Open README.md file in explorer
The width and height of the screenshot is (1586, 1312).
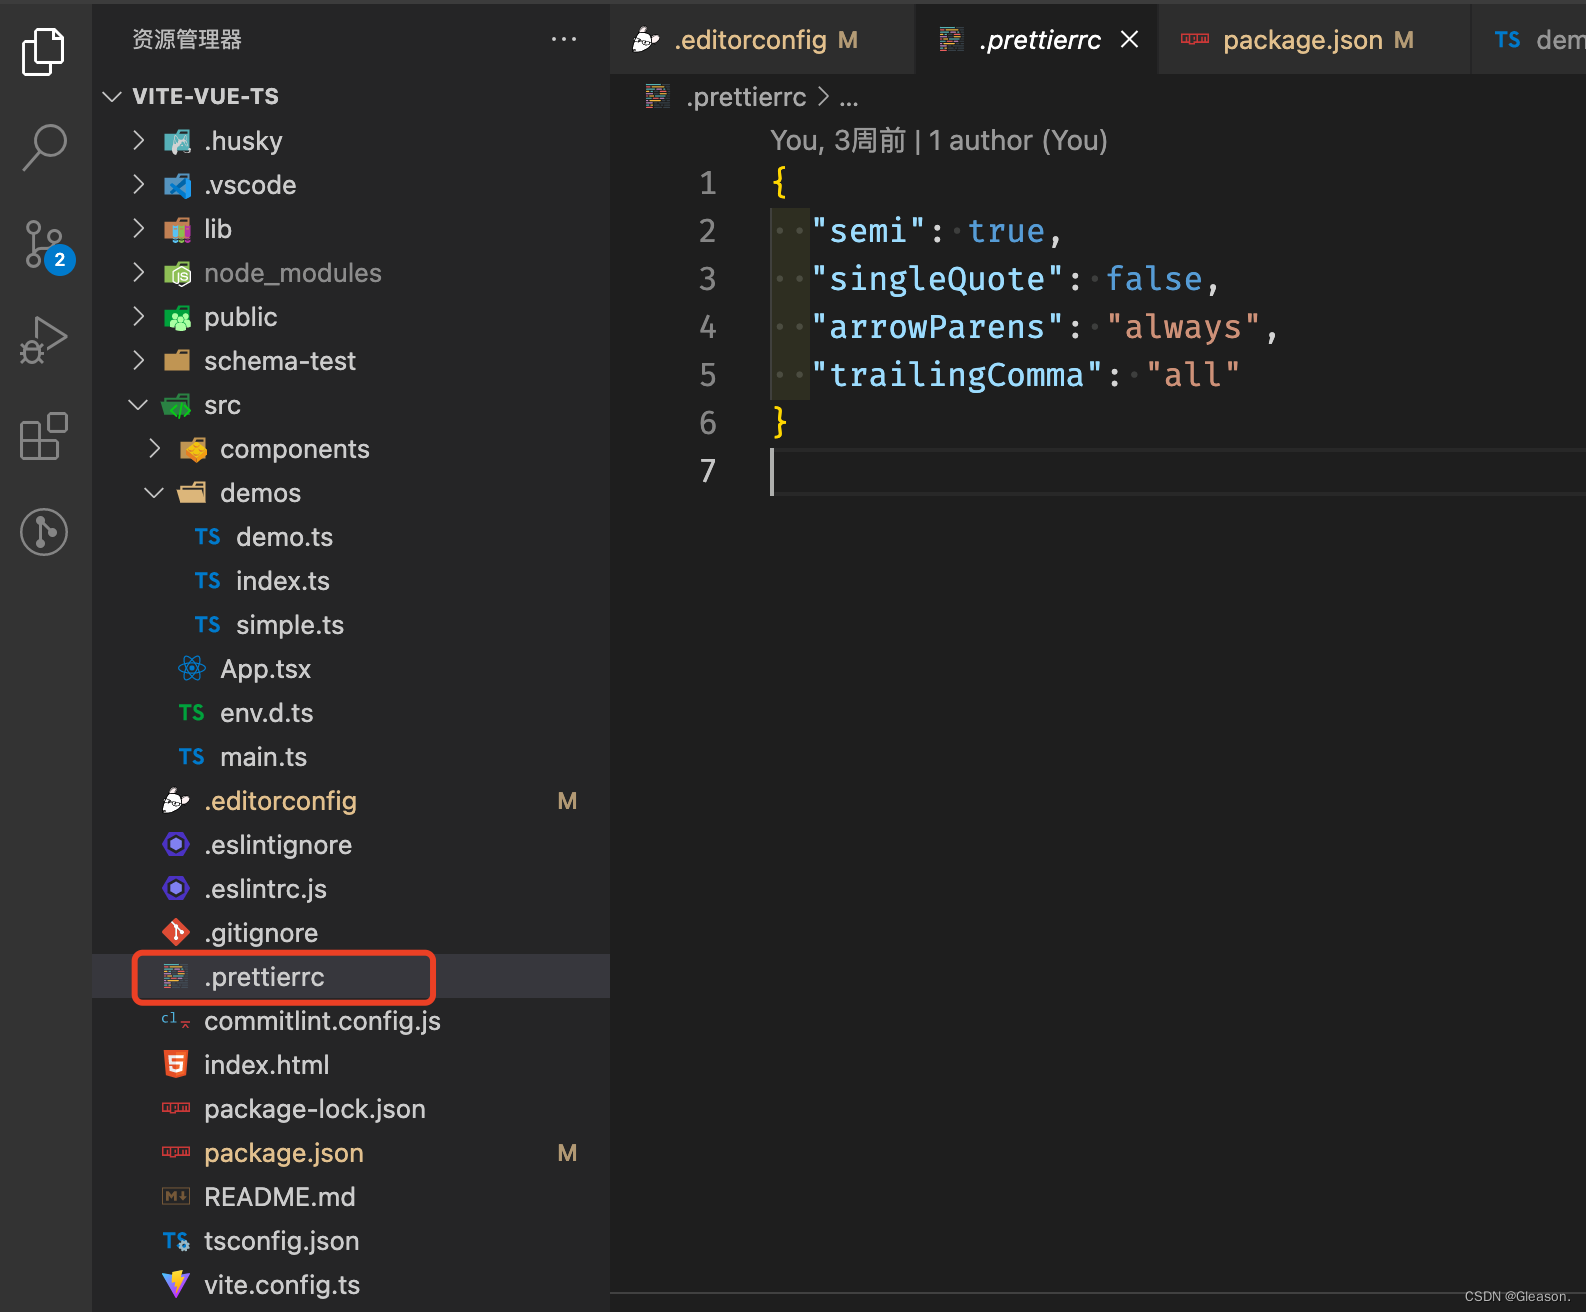tap(351, 1197)
